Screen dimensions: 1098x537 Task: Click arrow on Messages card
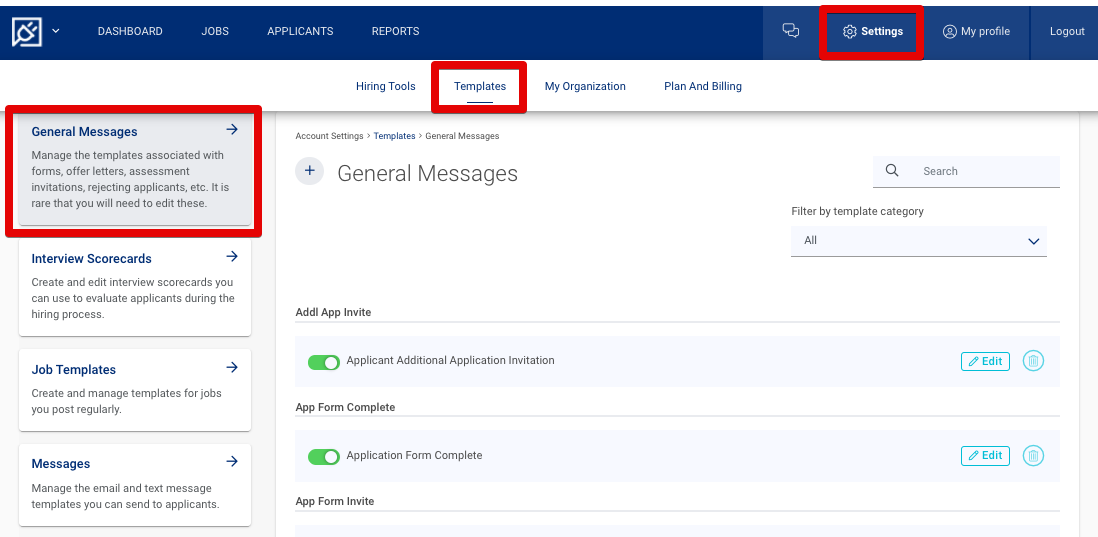point(232,462)
